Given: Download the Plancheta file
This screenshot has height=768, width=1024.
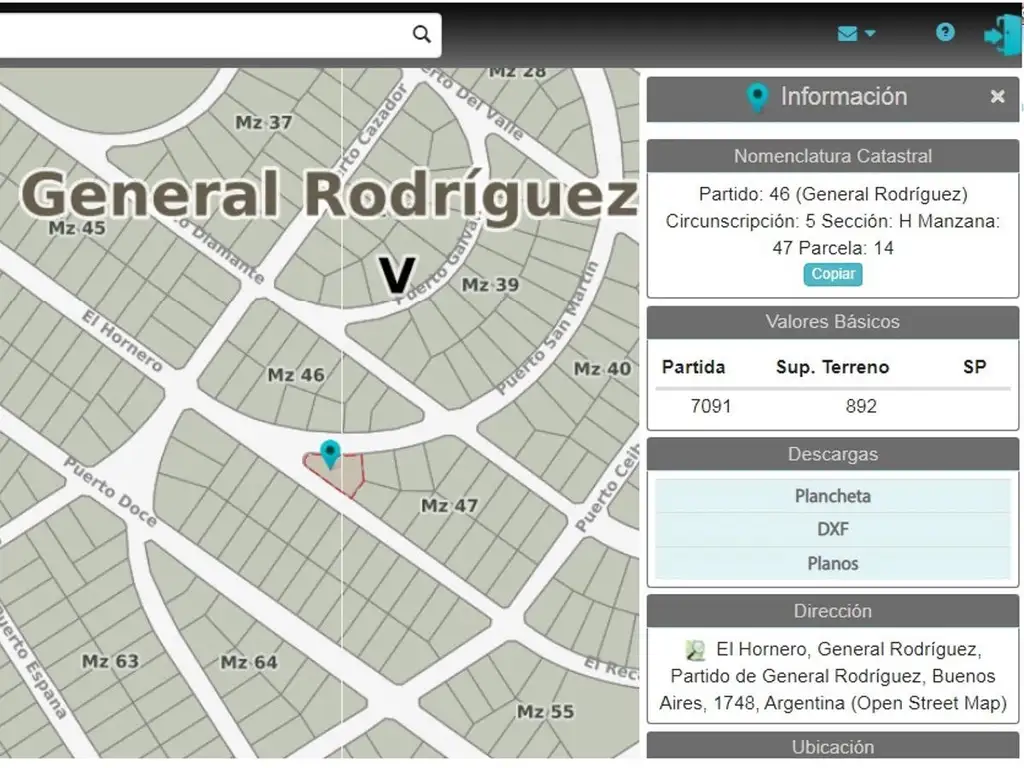Looking at the screenshot, I should [x=832, y=496].
